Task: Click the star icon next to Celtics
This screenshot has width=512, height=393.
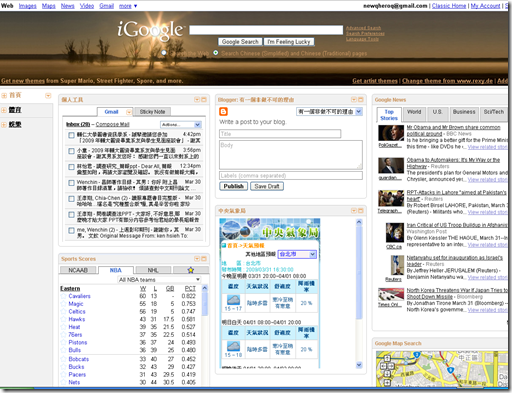Action: point(64,311)
